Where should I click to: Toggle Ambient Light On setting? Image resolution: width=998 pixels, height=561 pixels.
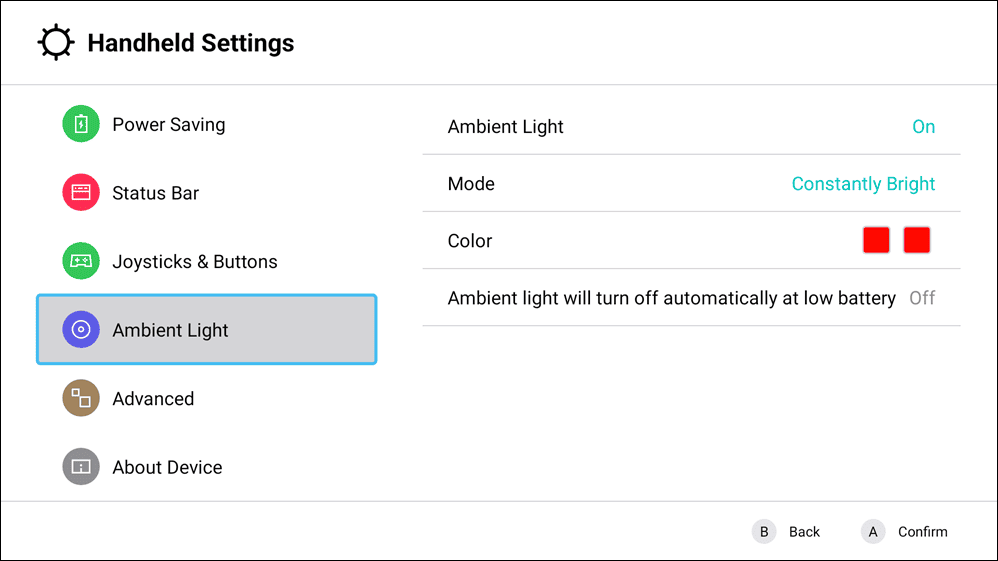923,127
